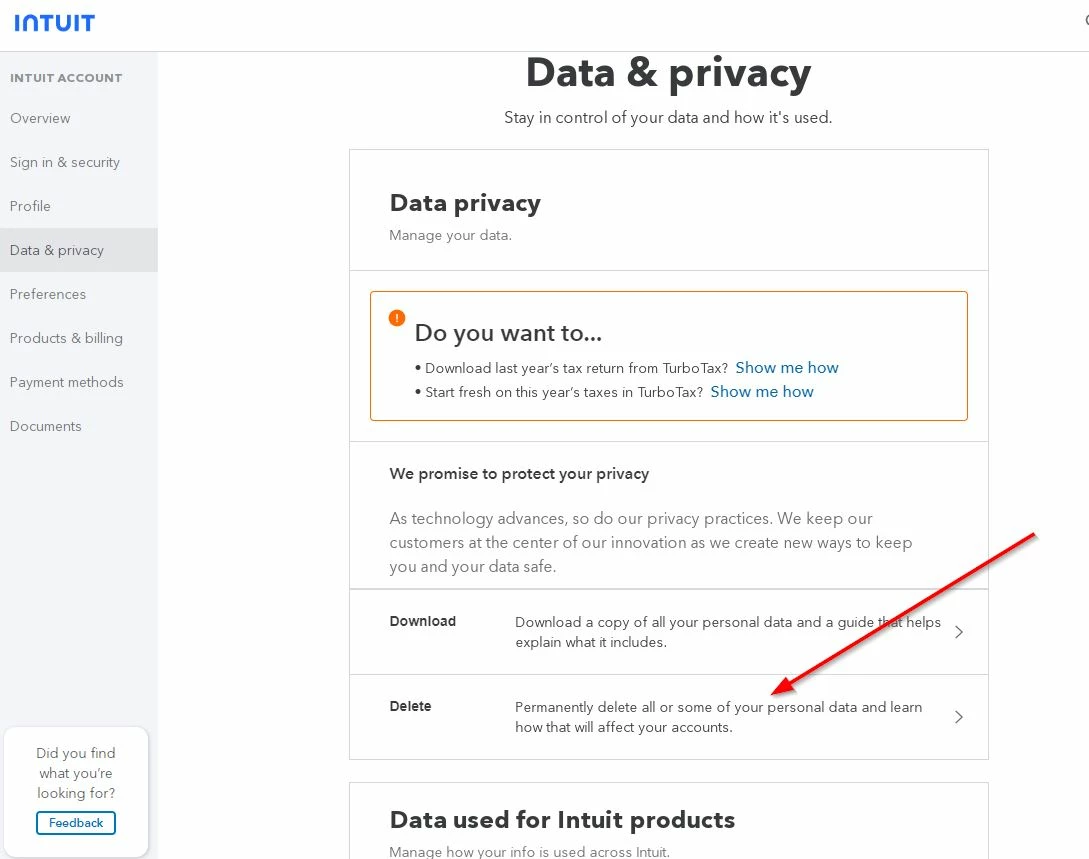Navigate to Products & billing
The height and width of the screenshot is (859, 1089).
point(66,338)
